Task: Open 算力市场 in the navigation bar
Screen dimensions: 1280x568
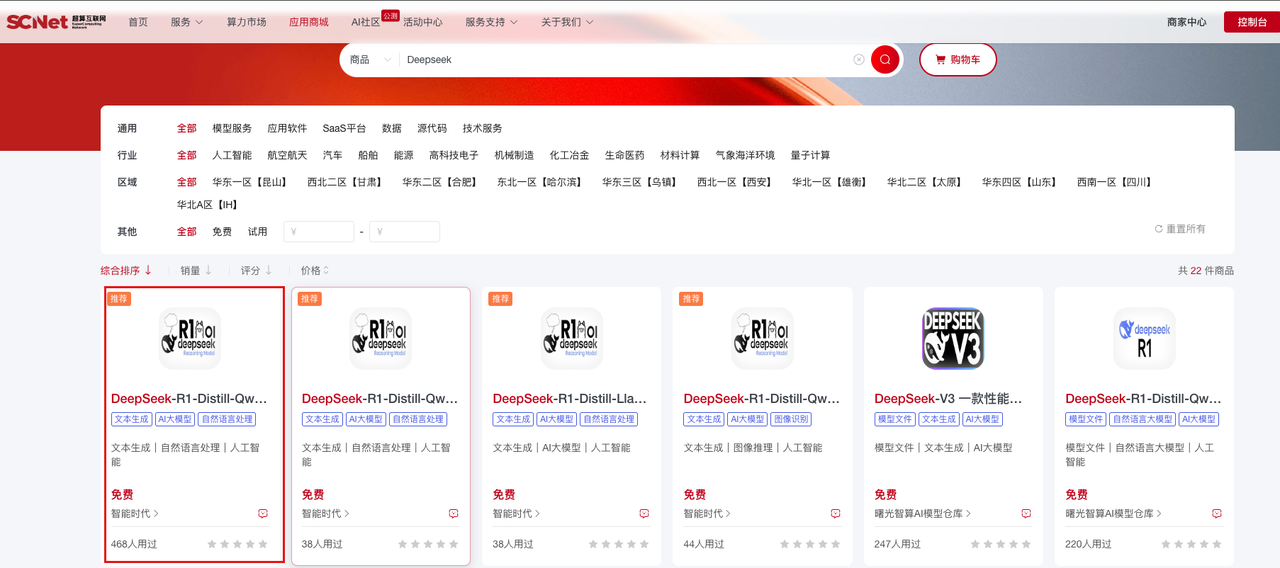Action: click(x=246, y=22)
